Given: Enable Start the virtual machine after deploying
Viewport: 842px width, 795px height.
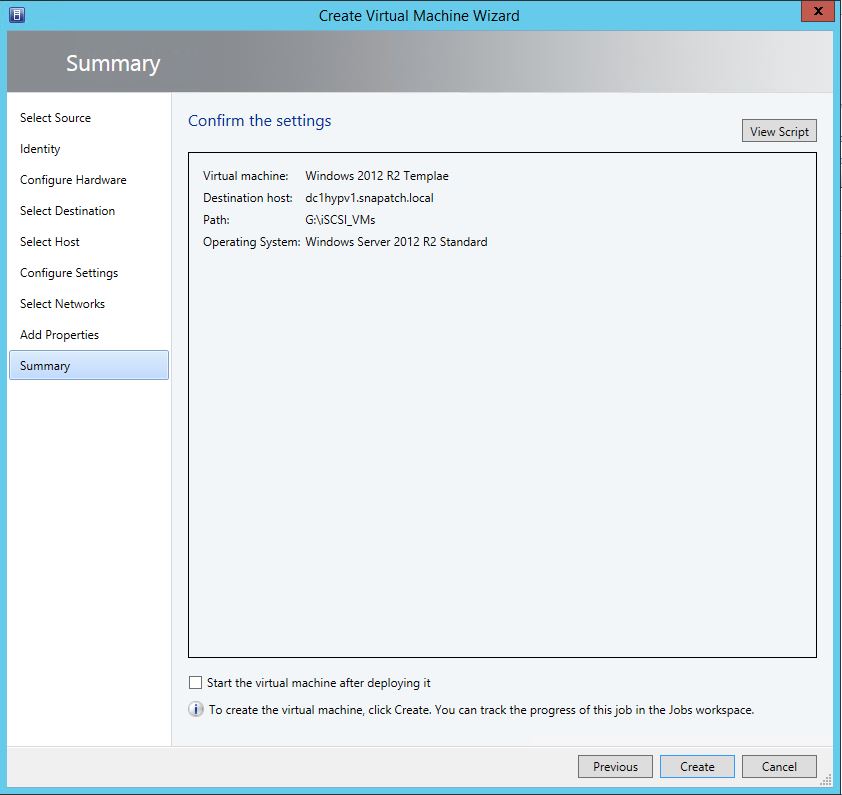Looking at the screenshot, I should click(195, 683).
